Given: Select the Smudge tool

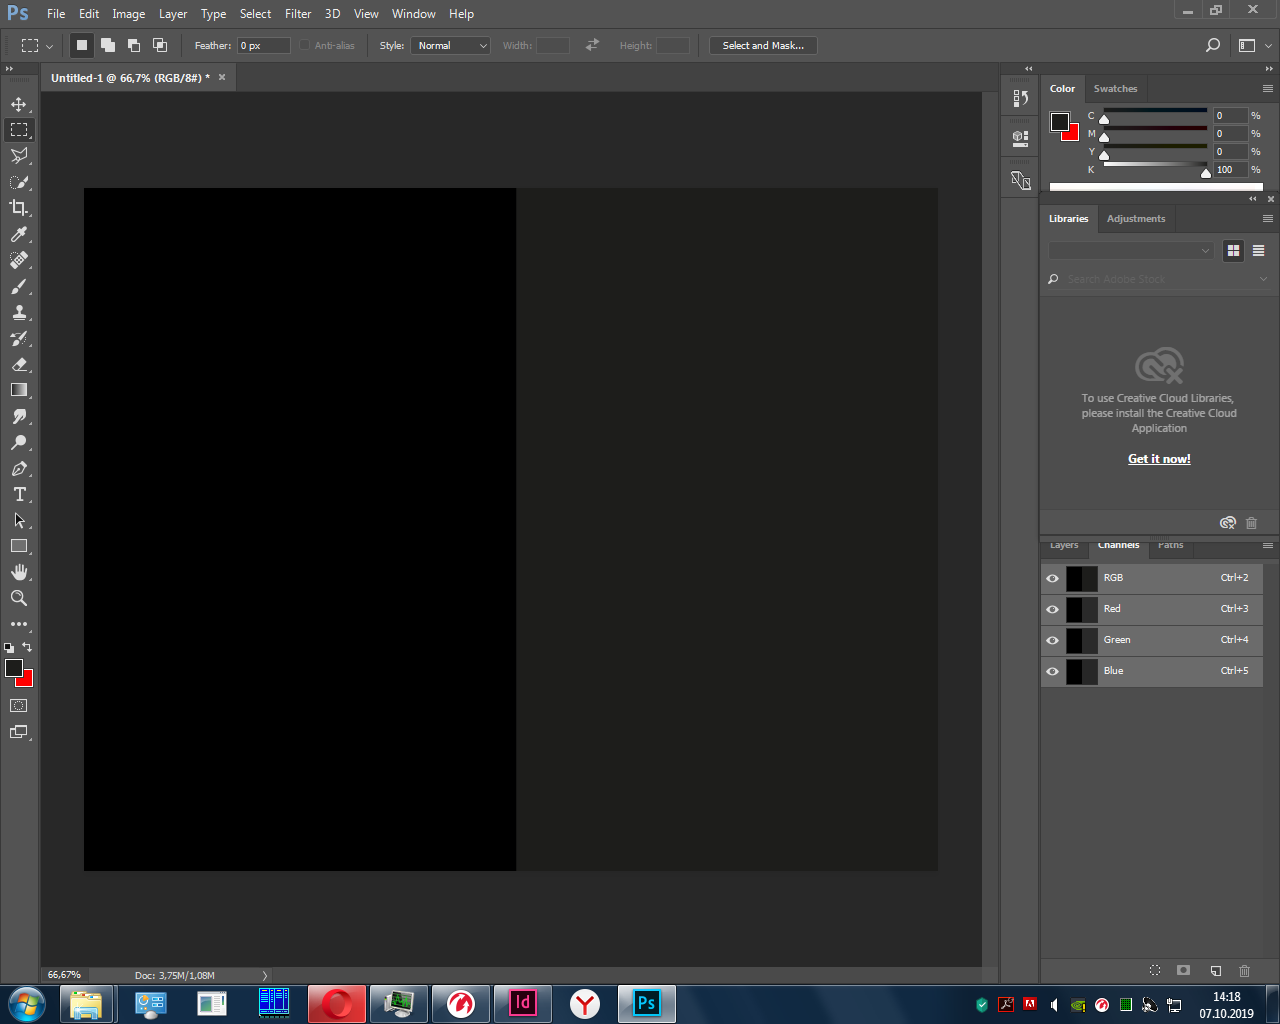Looking at the screenshot, I should click(19, 416).
